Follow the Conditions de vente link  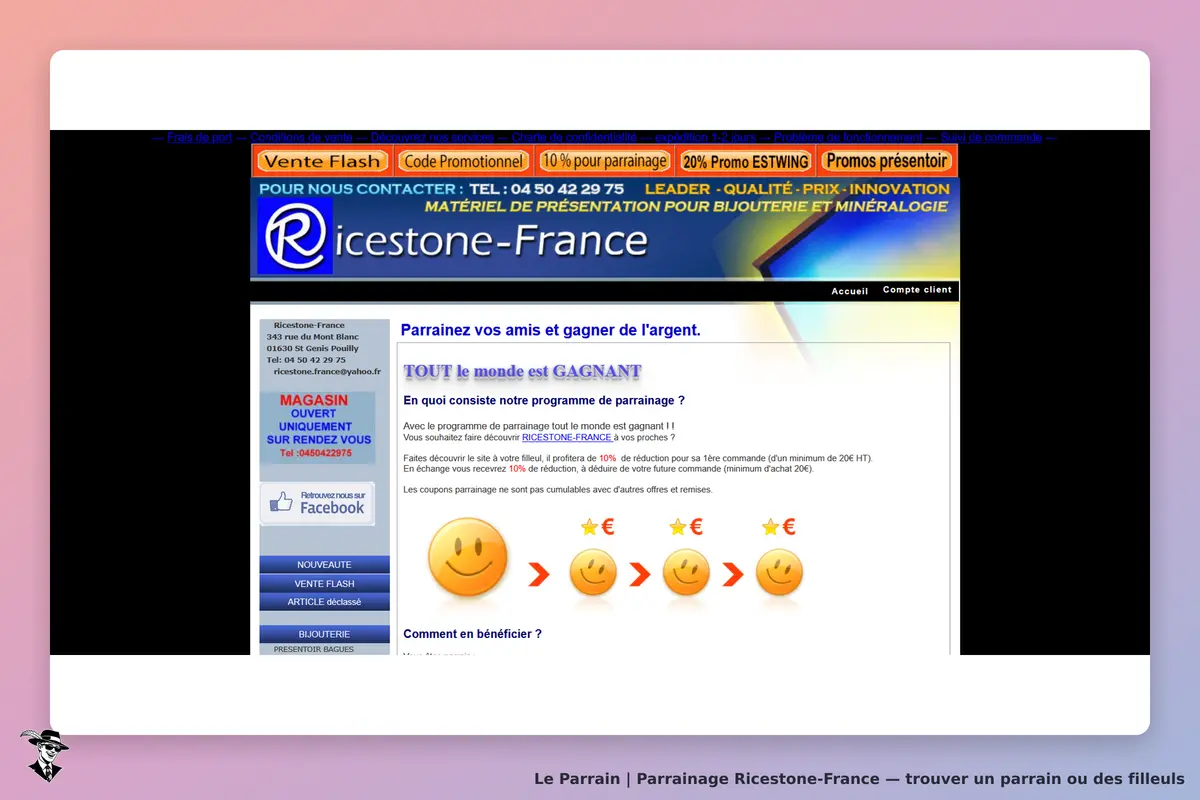[x=301, y=138]
